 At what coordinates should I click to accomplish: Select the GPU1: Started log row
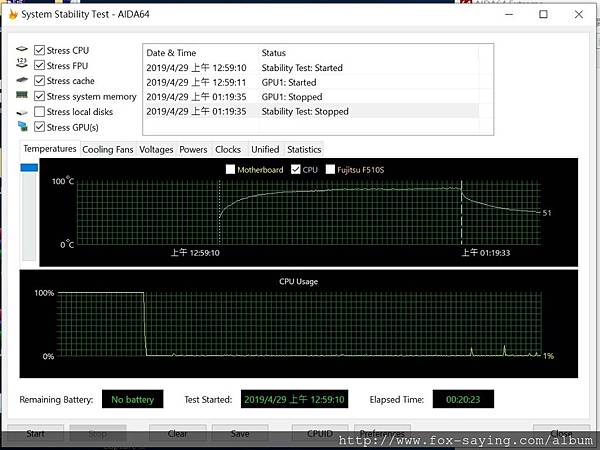coord(311,82)
